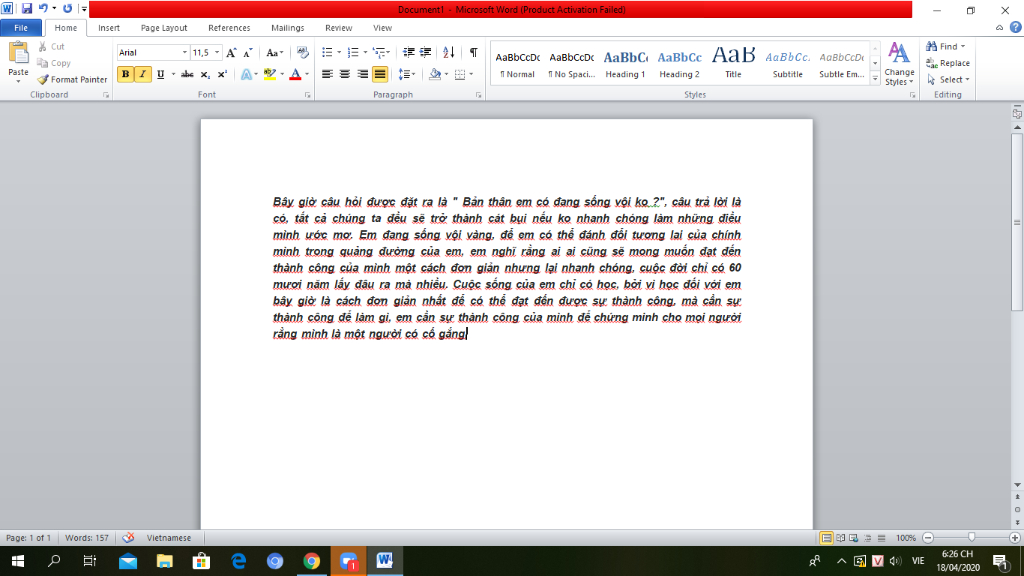This screenshot has width=1024, height=576.
Task: Expand the Numbering list dropdown
Action: tap(365, 52)
